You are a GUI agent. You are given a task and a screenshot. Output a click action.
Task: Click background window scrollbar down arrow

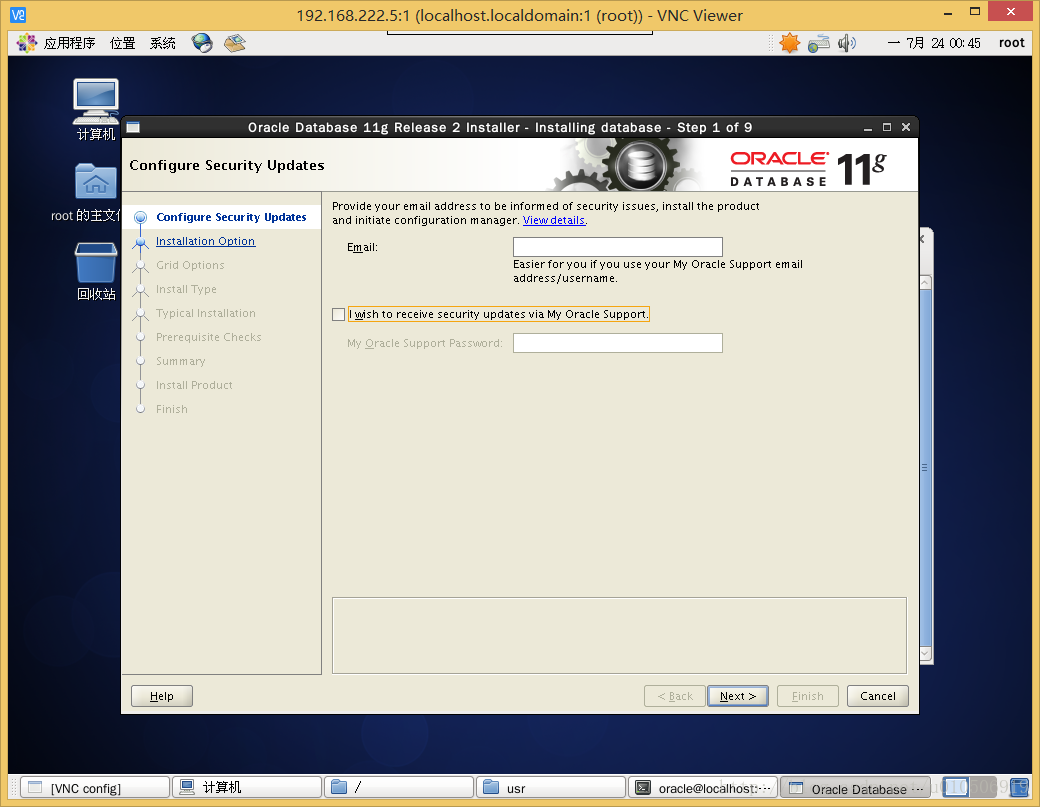click(x=926, y=653)
